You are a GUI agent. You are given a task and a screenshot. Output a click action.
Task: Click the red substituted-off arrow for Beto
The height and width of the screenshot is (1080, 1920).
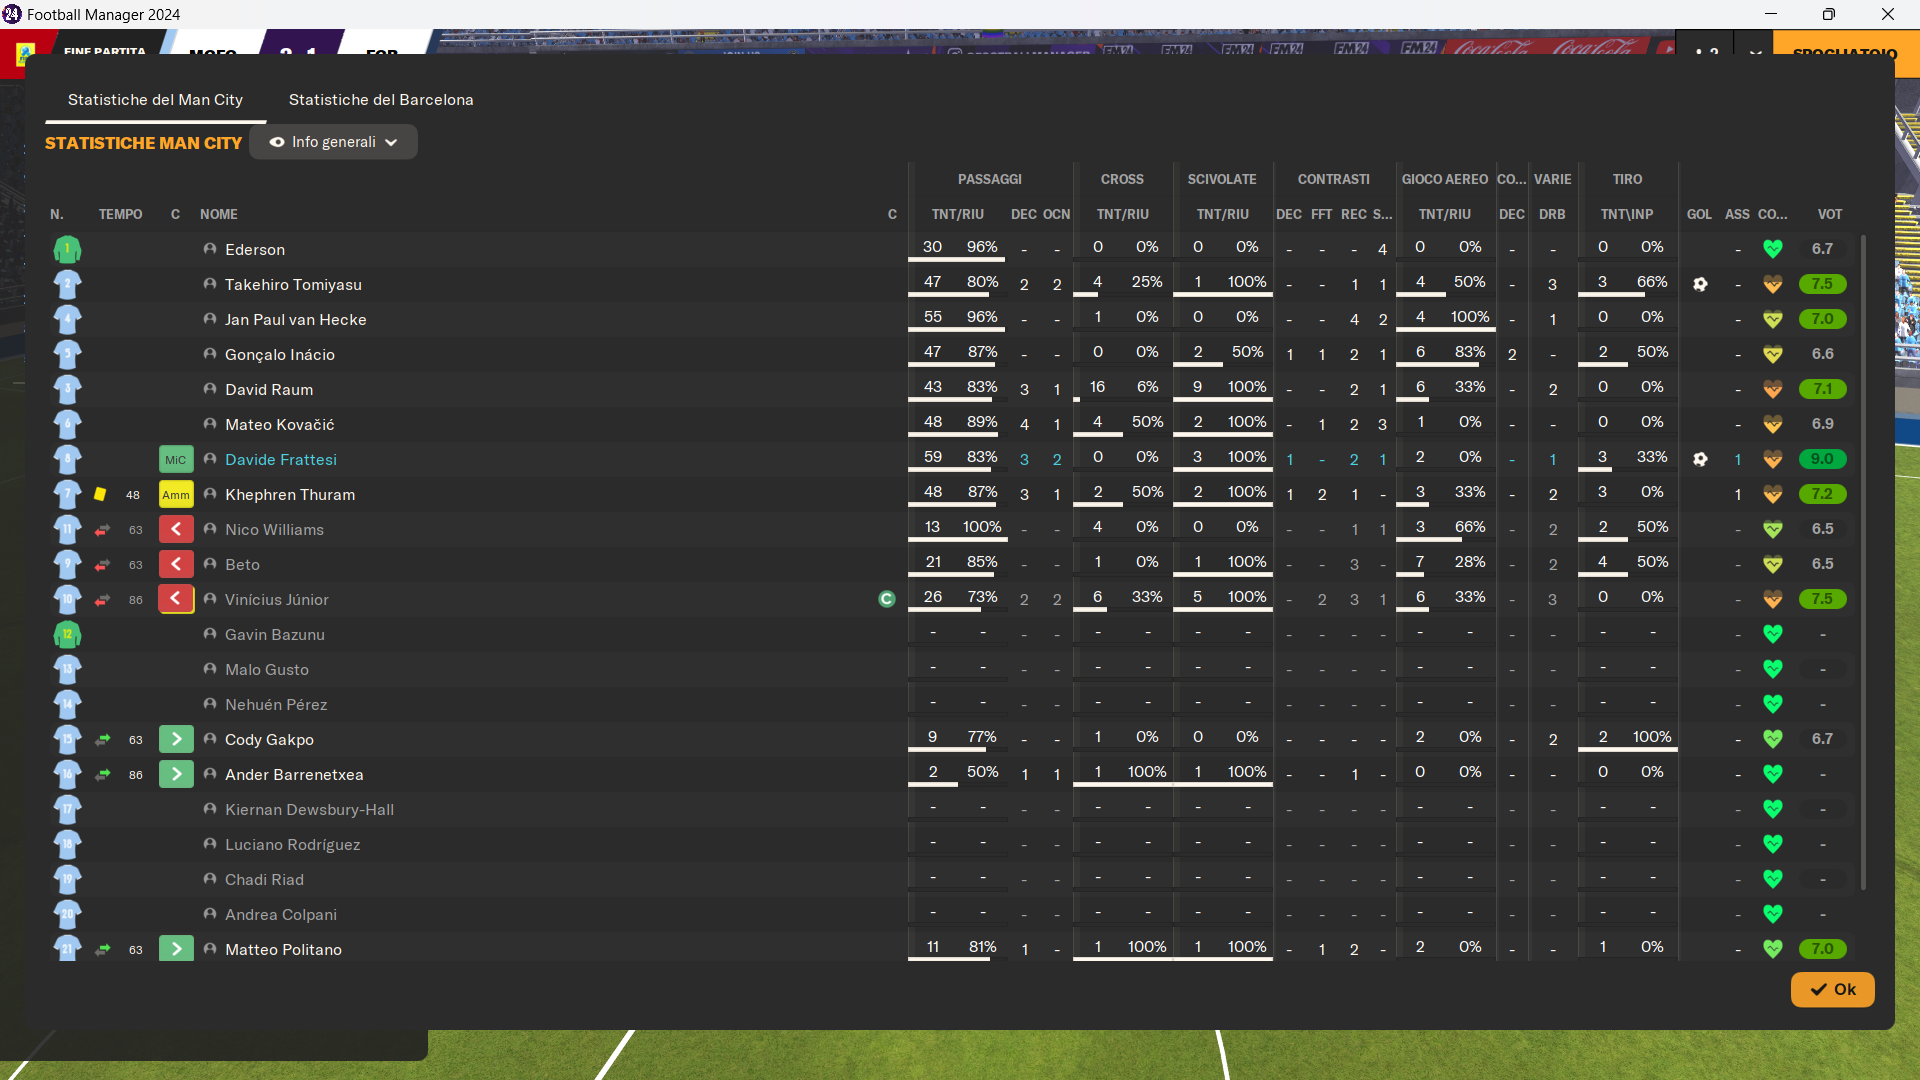(176, 564)
